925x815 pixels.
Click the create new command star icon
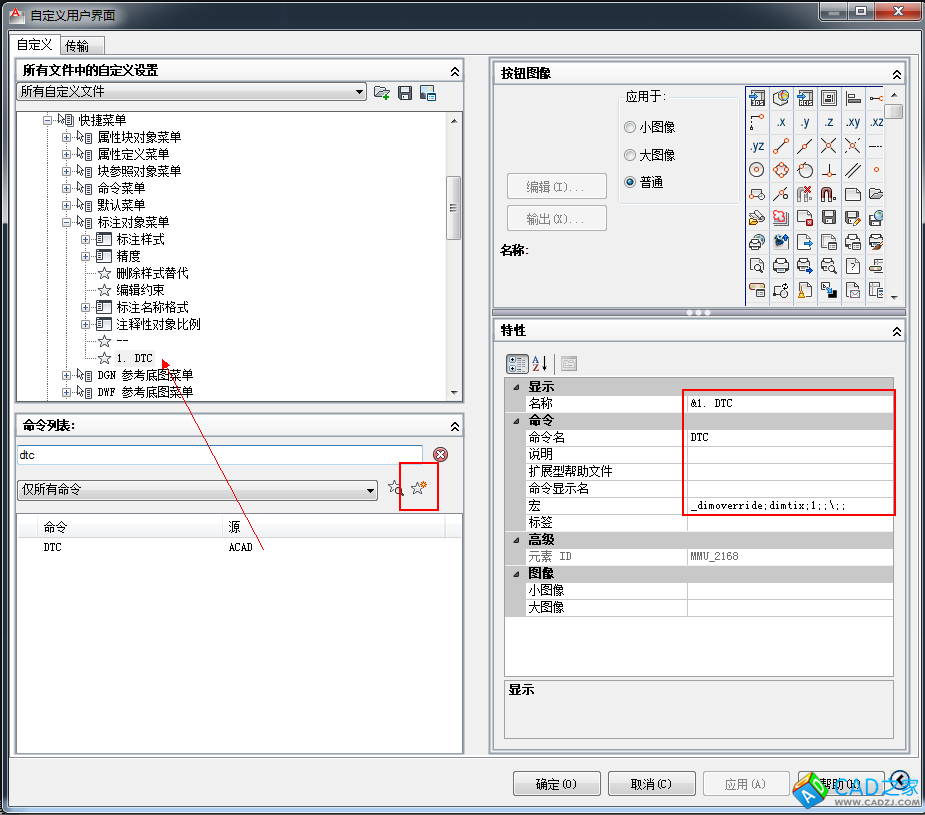[419, 488]
